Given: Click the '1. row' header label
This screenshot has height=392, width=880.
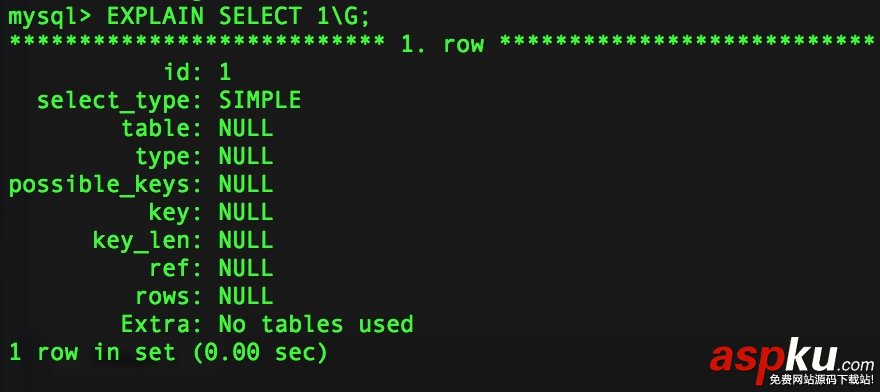Looking at the screenshot, I should 443,44.
